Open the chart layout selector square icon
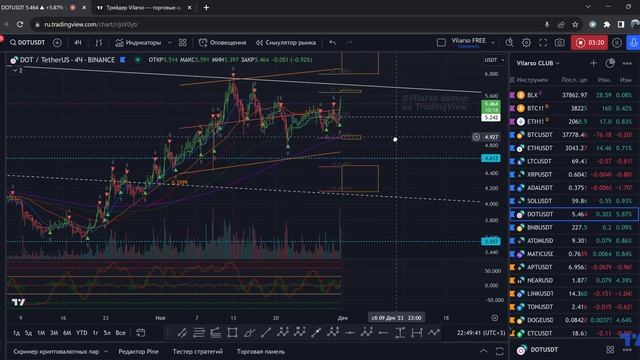640x360 pixels. pyautogui.click(x=441, y=42)
